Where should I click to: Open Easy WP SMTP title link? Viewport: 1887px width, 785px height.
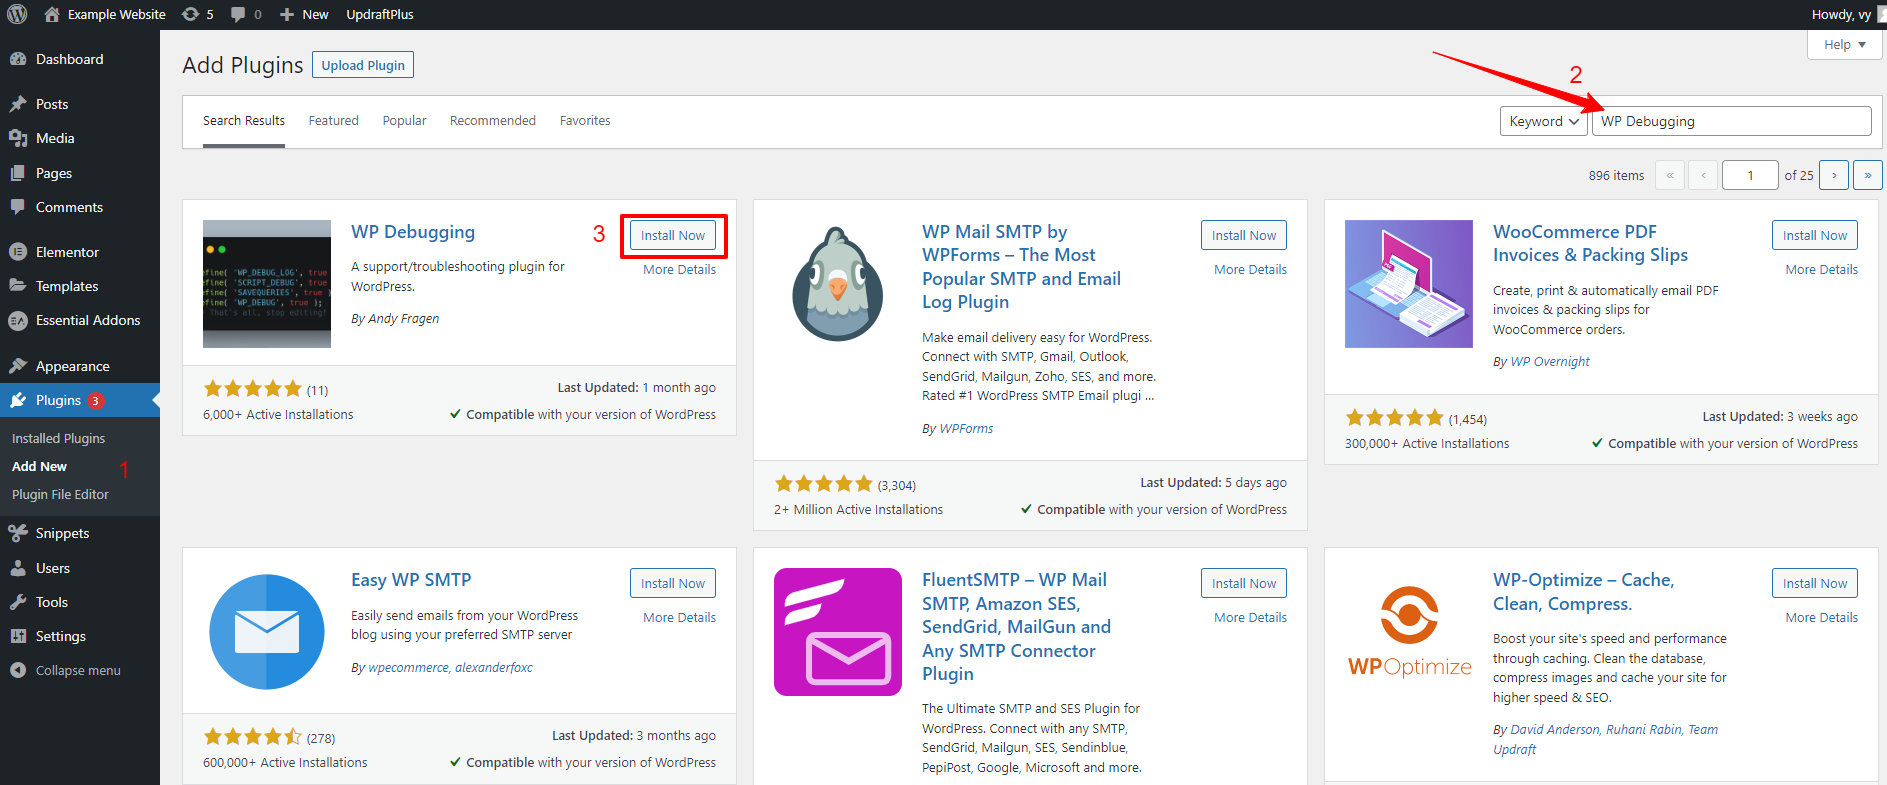[411, 580]
